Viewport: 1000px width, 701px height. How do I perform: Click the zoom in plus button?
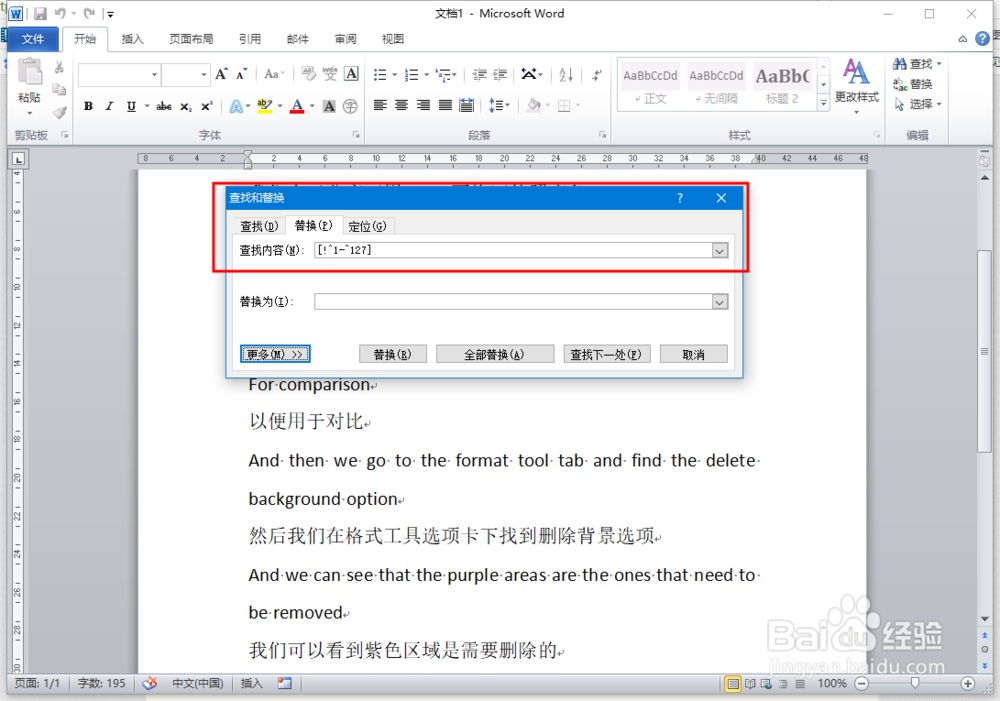(967, 683)
